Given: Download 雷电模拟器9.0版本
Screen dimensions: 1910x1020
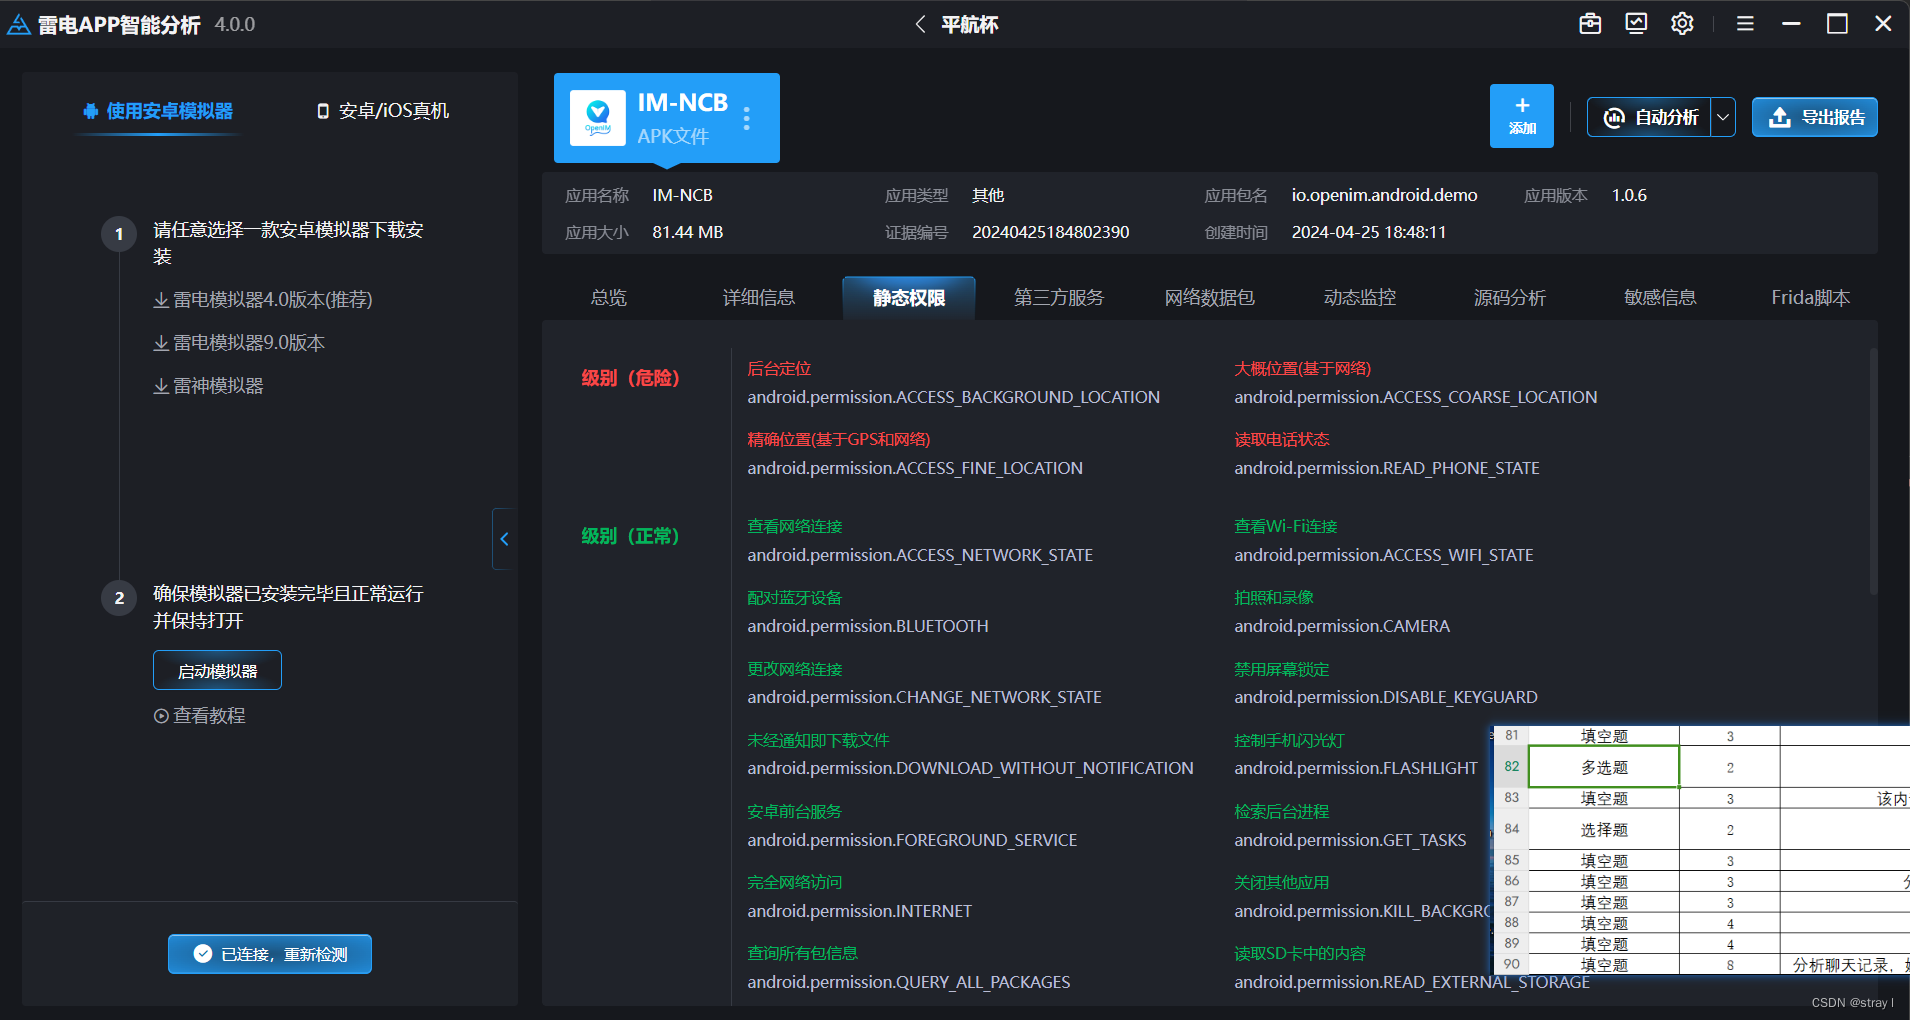Looking at the screenshot, I should tap(239, 343).
